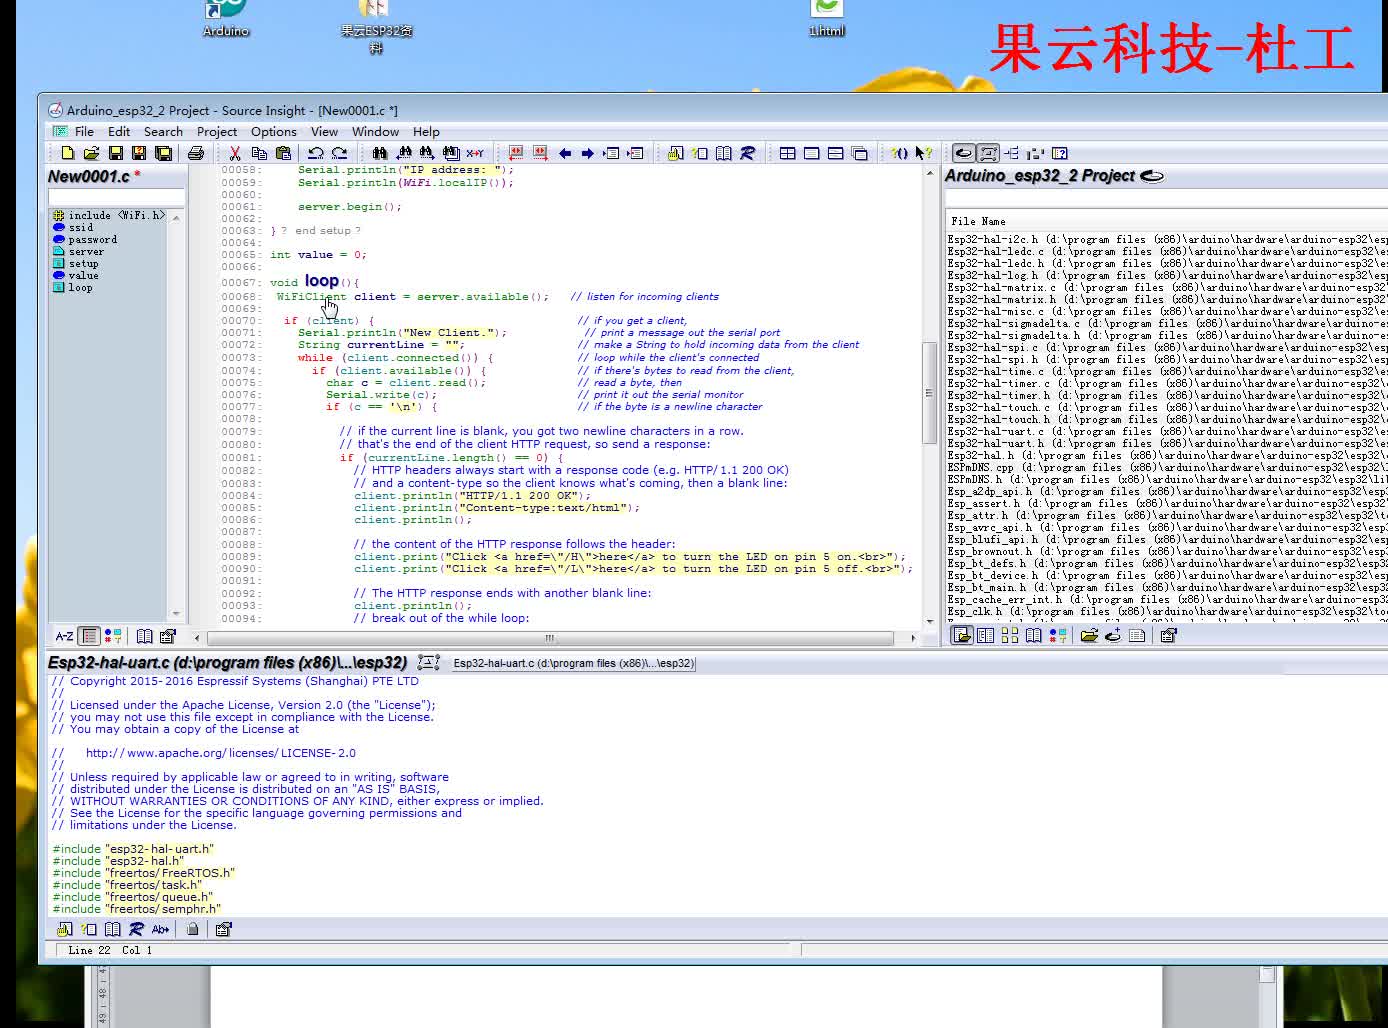Open the Search menu
Image resolution: width=1388 pixels, height=1028 pixels.
click(x=163, y=131)
